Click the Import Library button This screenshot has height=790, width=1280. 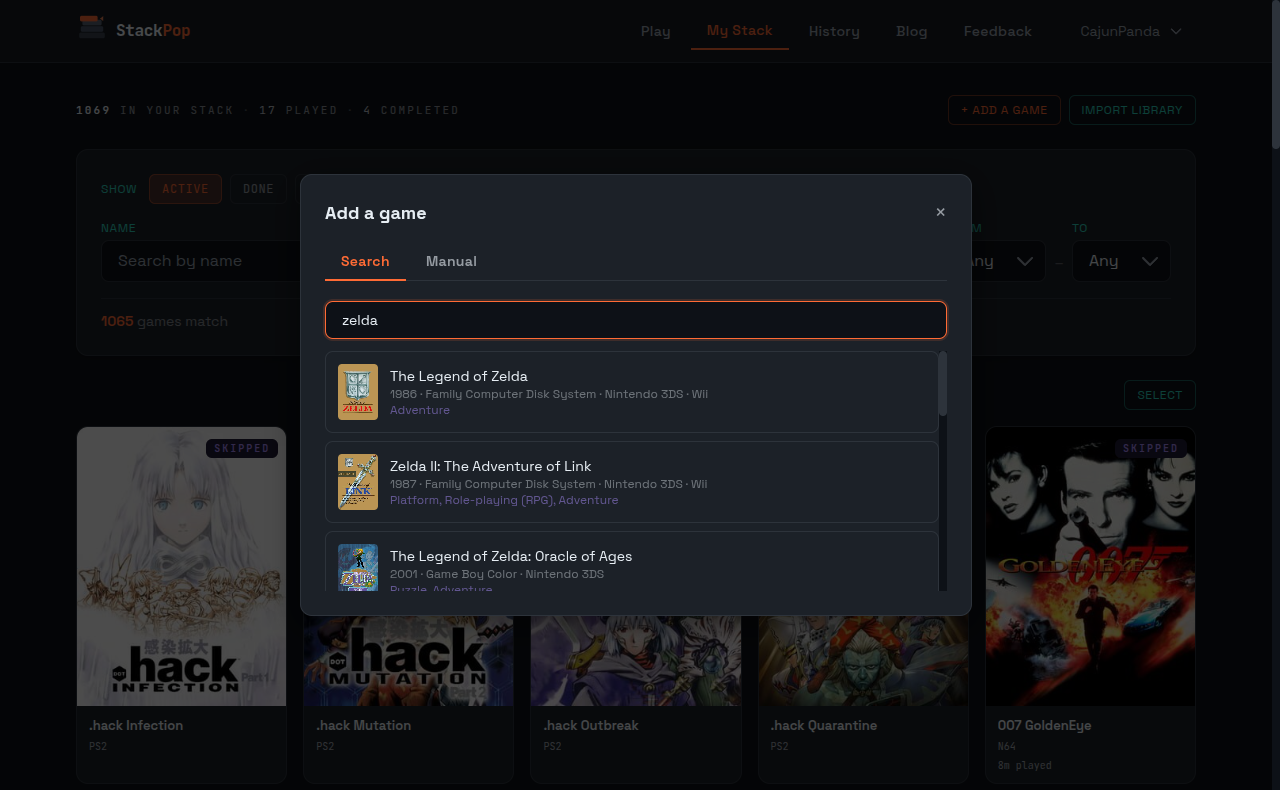click(1132, 110)
